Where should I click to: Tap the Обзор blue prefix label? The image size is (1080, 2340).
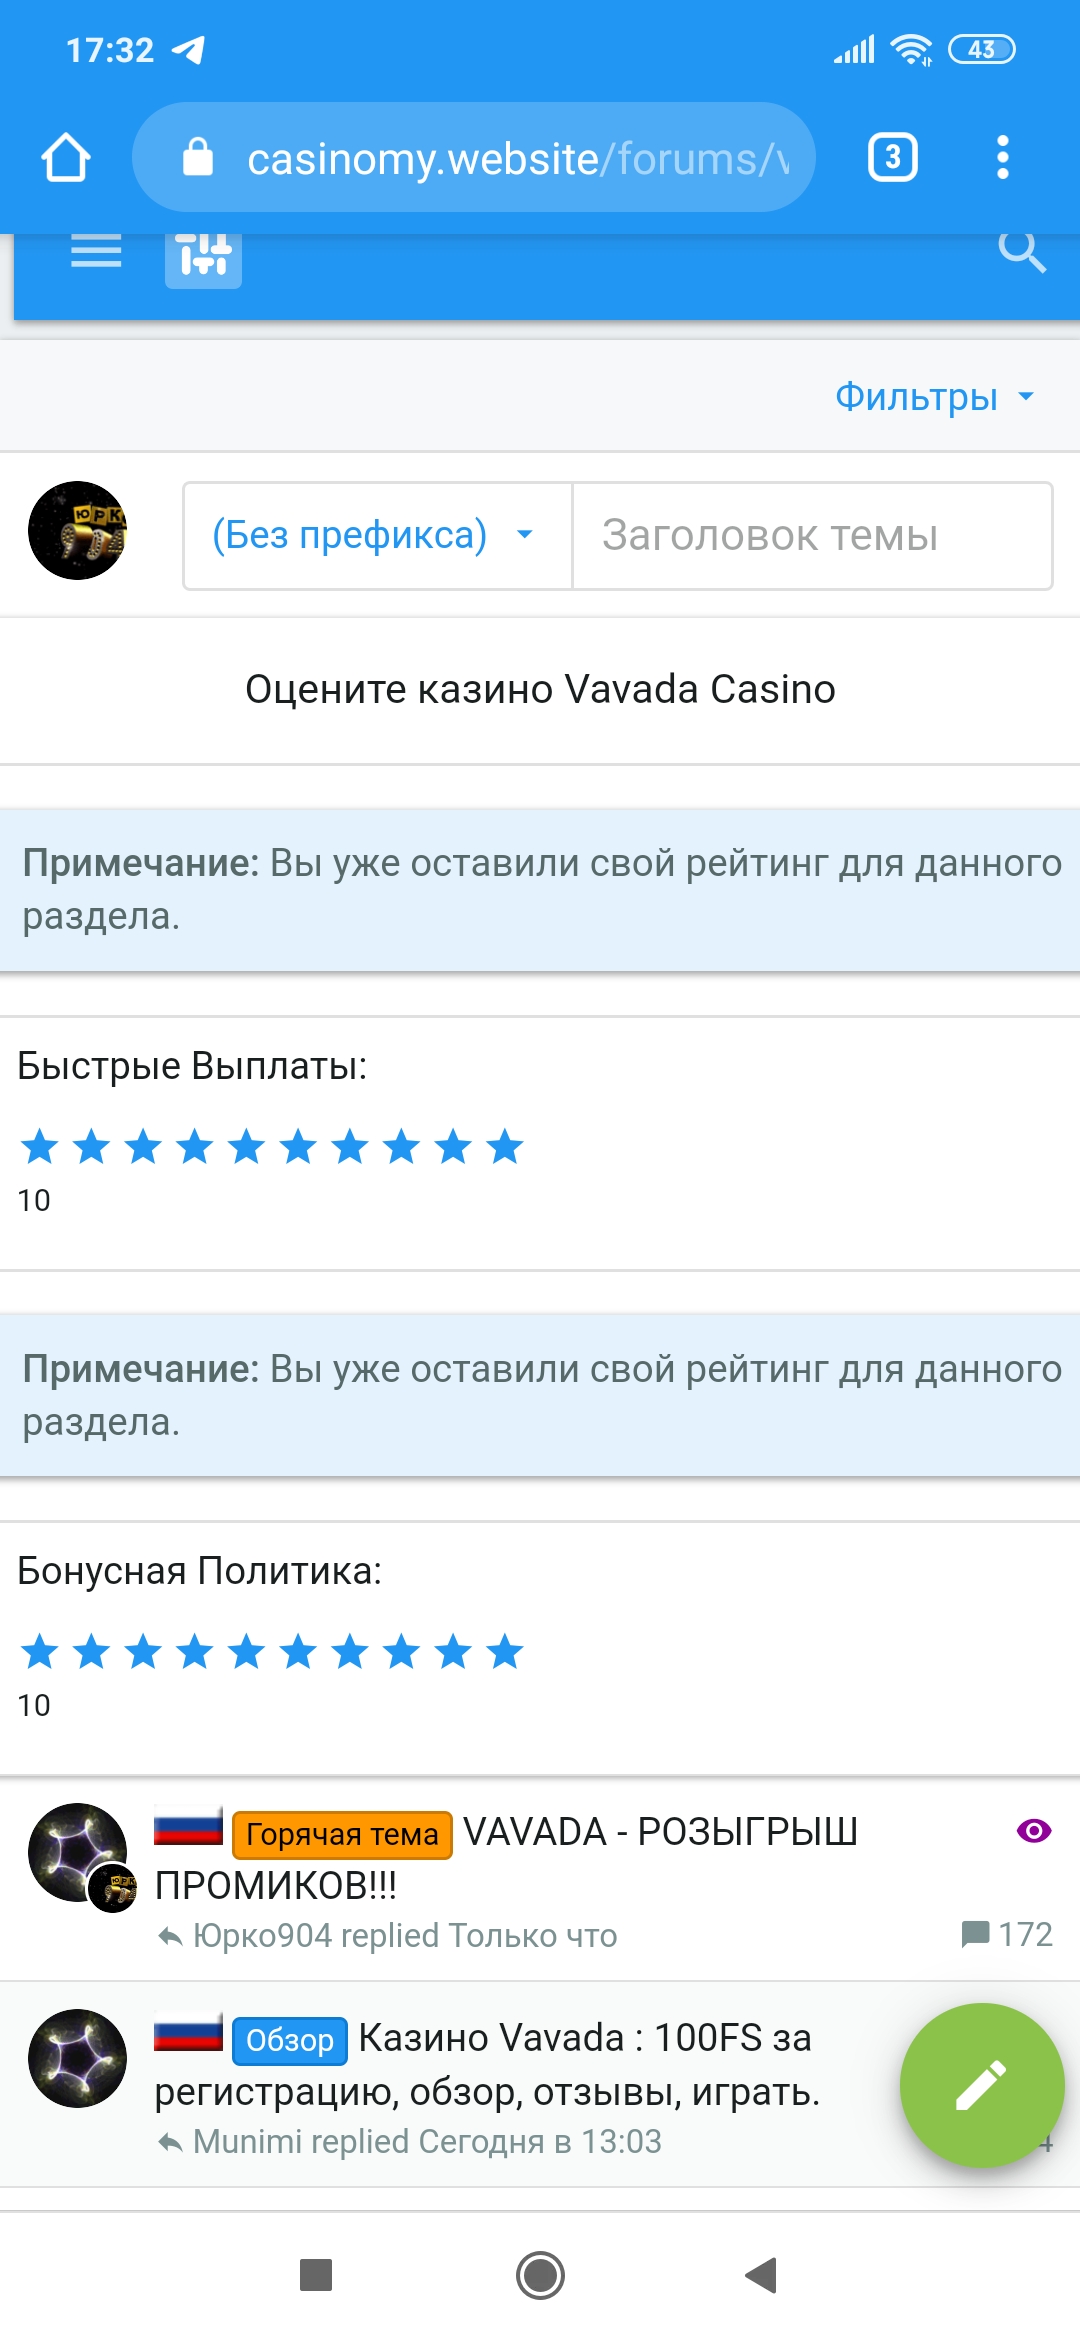[290, 2040]
